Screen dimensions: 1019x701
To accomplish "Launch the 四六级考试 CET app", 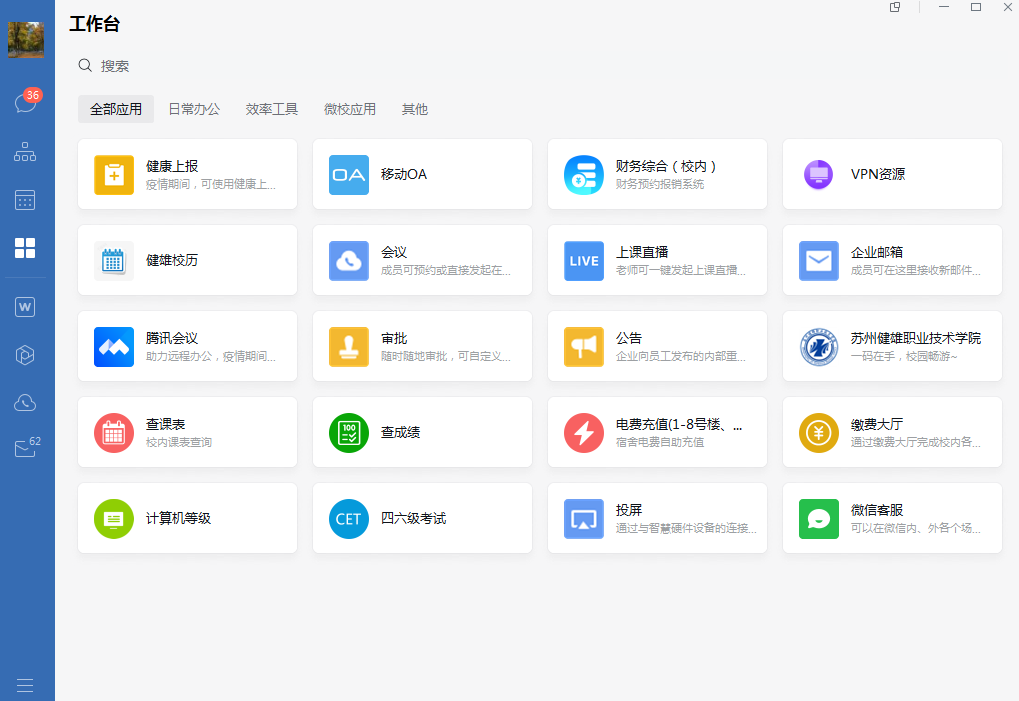I will click(422, 518).
